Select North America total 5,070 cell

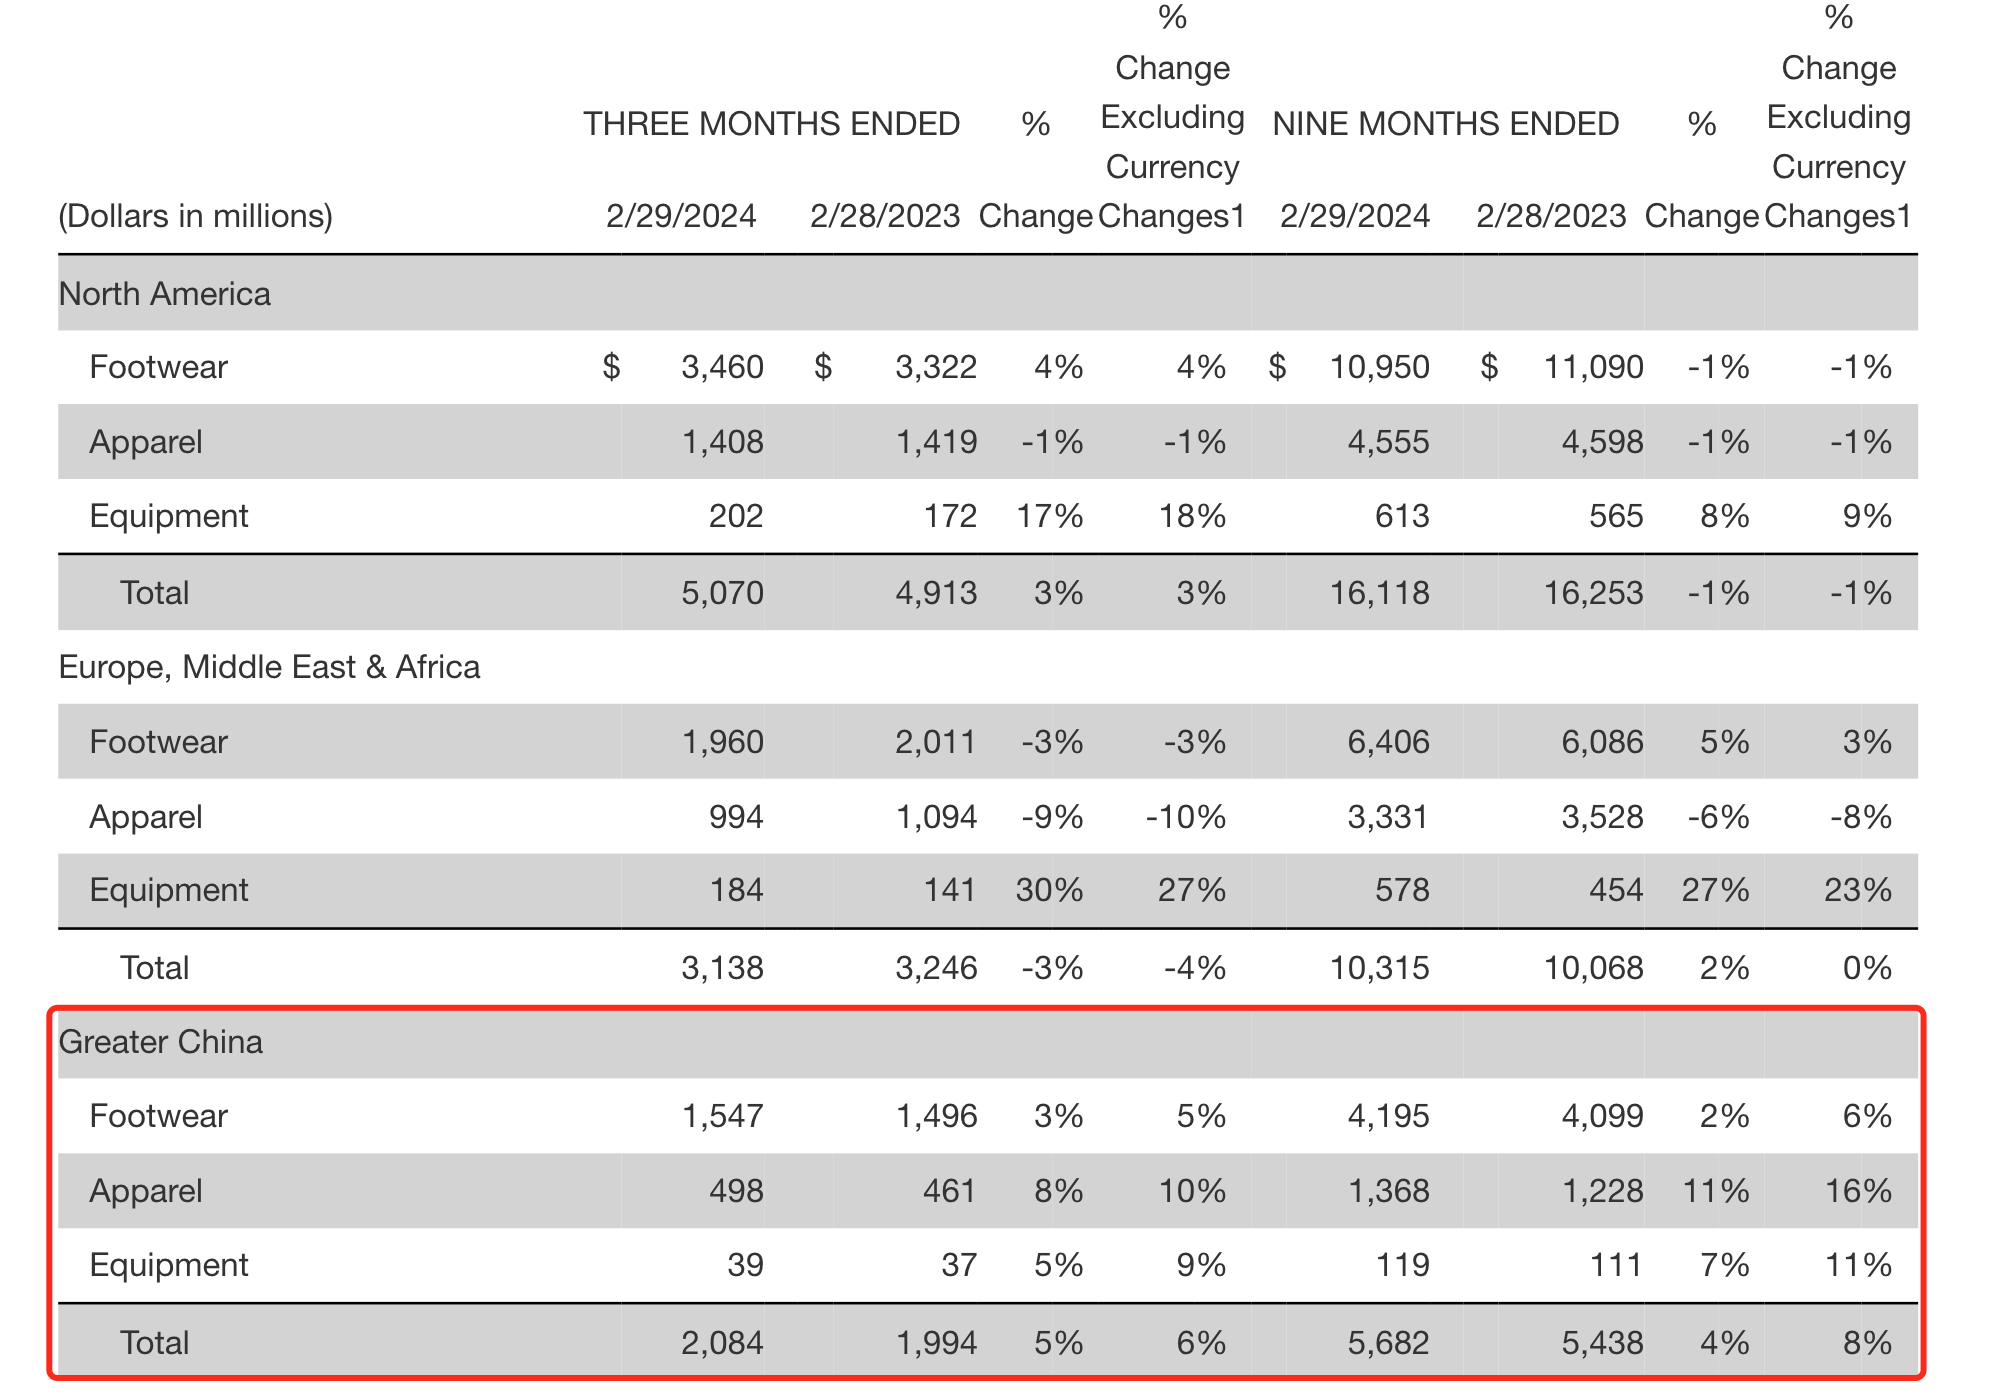(x=722, y=593)
